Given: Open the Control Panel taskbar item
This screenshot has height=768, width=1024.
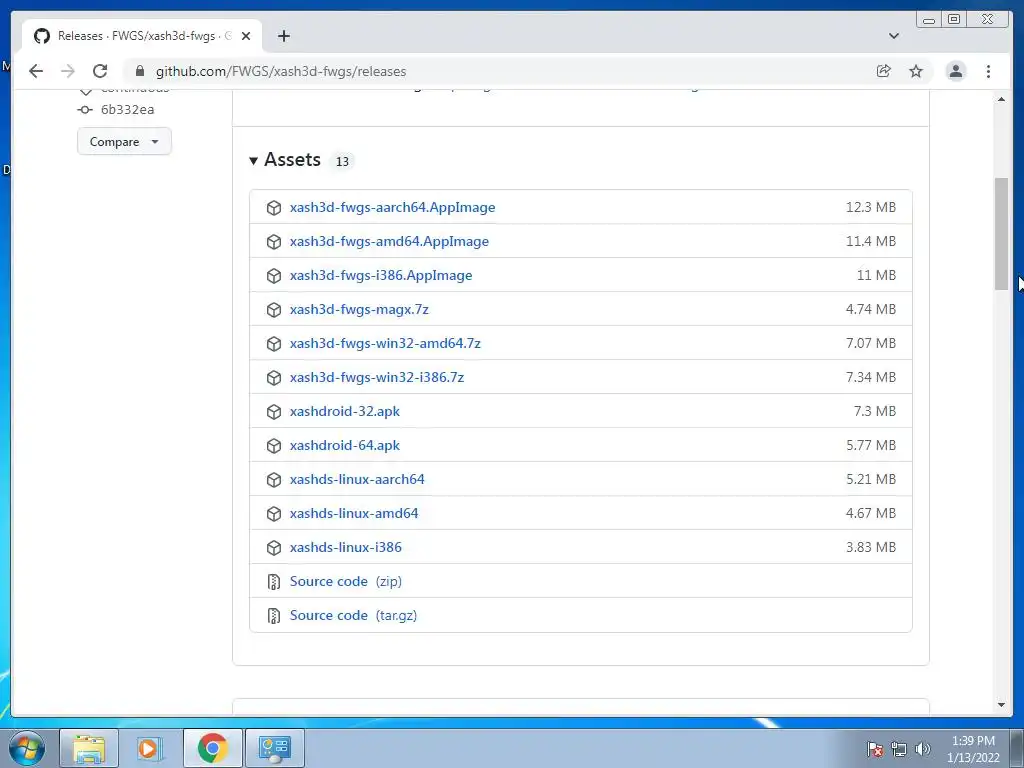Looking at the screenshot, I should click(274, 748).
